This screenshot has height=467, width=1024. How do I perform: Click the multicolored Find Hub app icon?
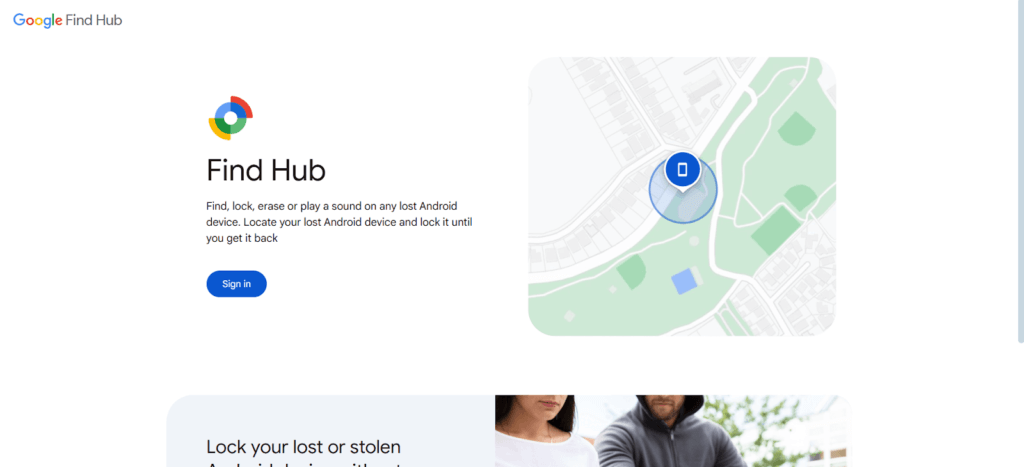(x=231, y=118)
